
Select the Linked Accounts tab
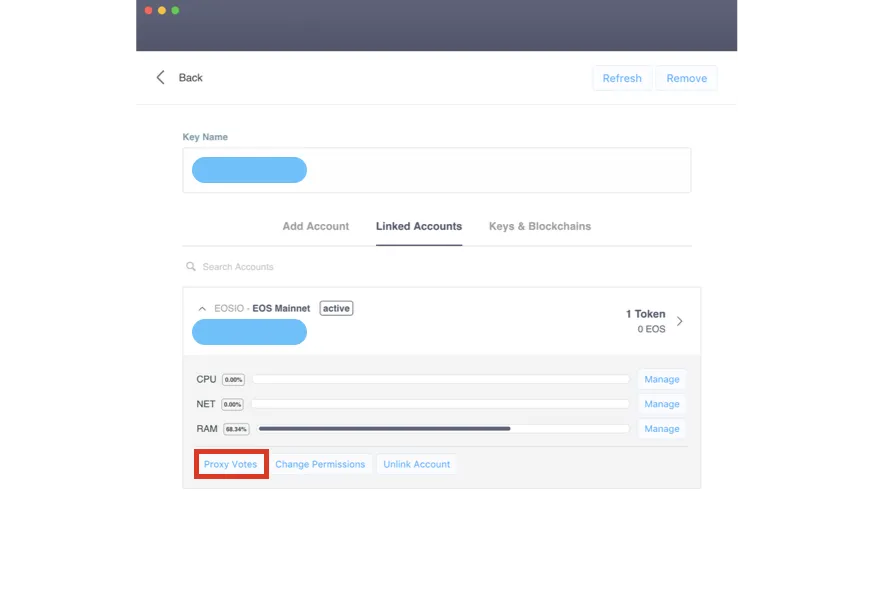pyautogui.click(x=419, y=226)
